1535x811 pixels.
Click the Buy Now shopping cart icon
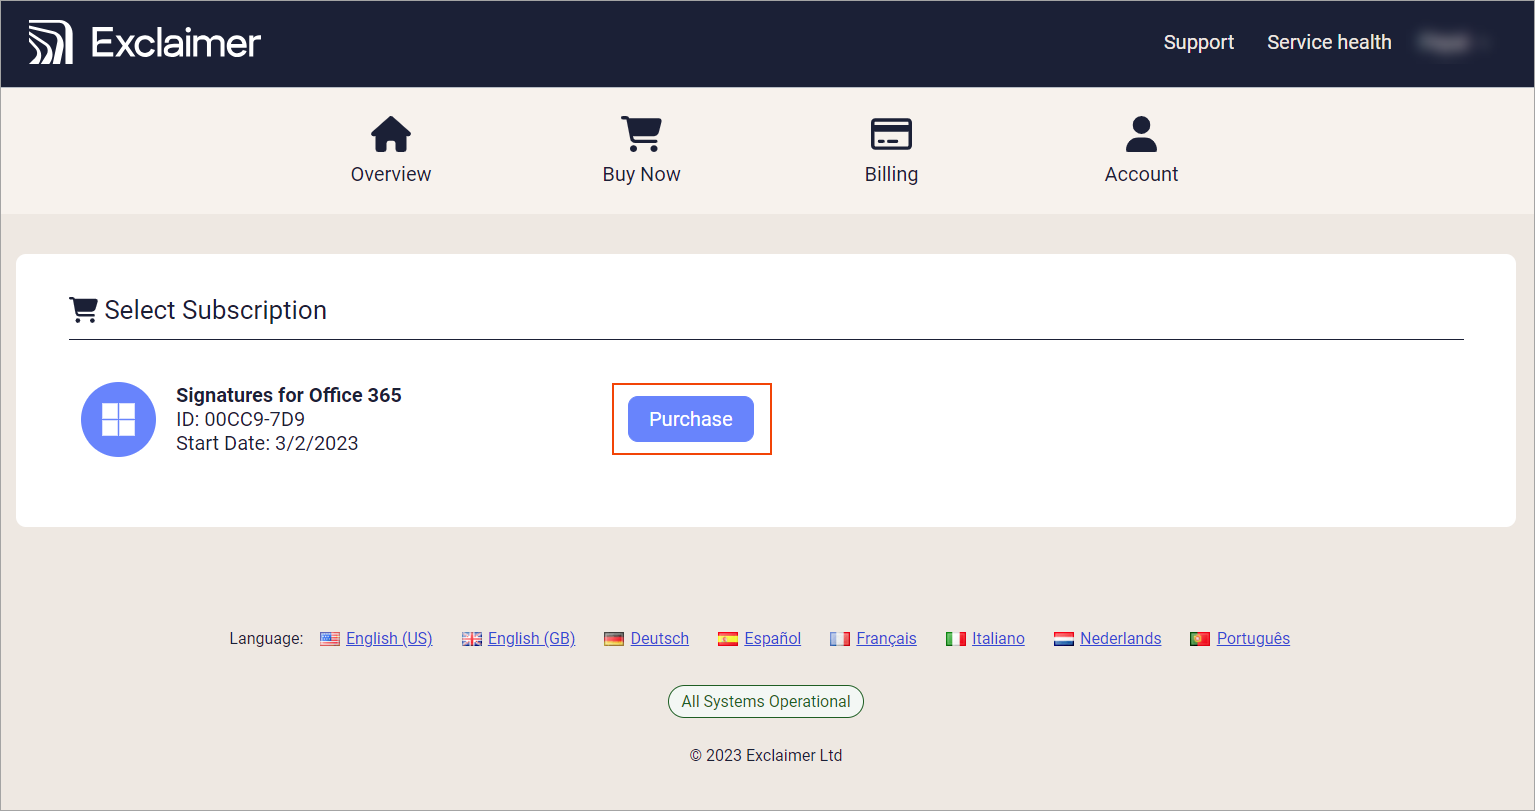coord(641,134)
